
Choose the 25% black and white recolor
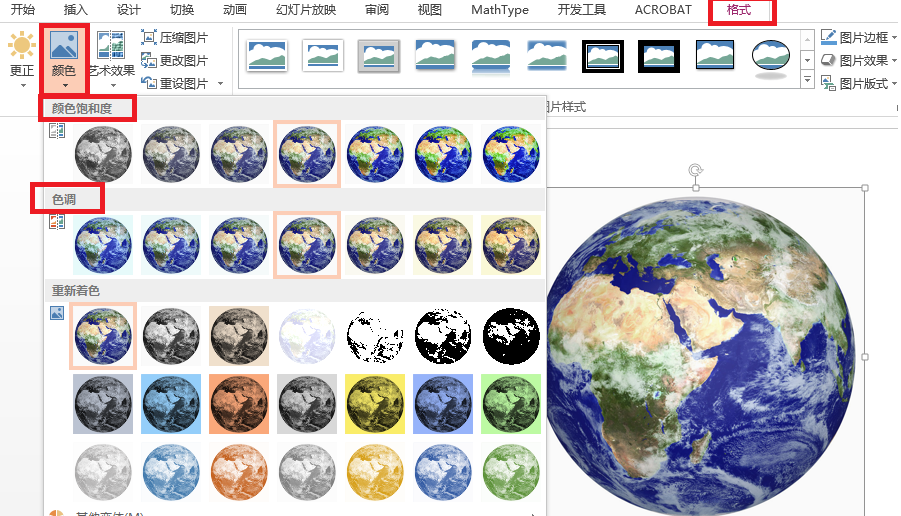pos(375,336)
